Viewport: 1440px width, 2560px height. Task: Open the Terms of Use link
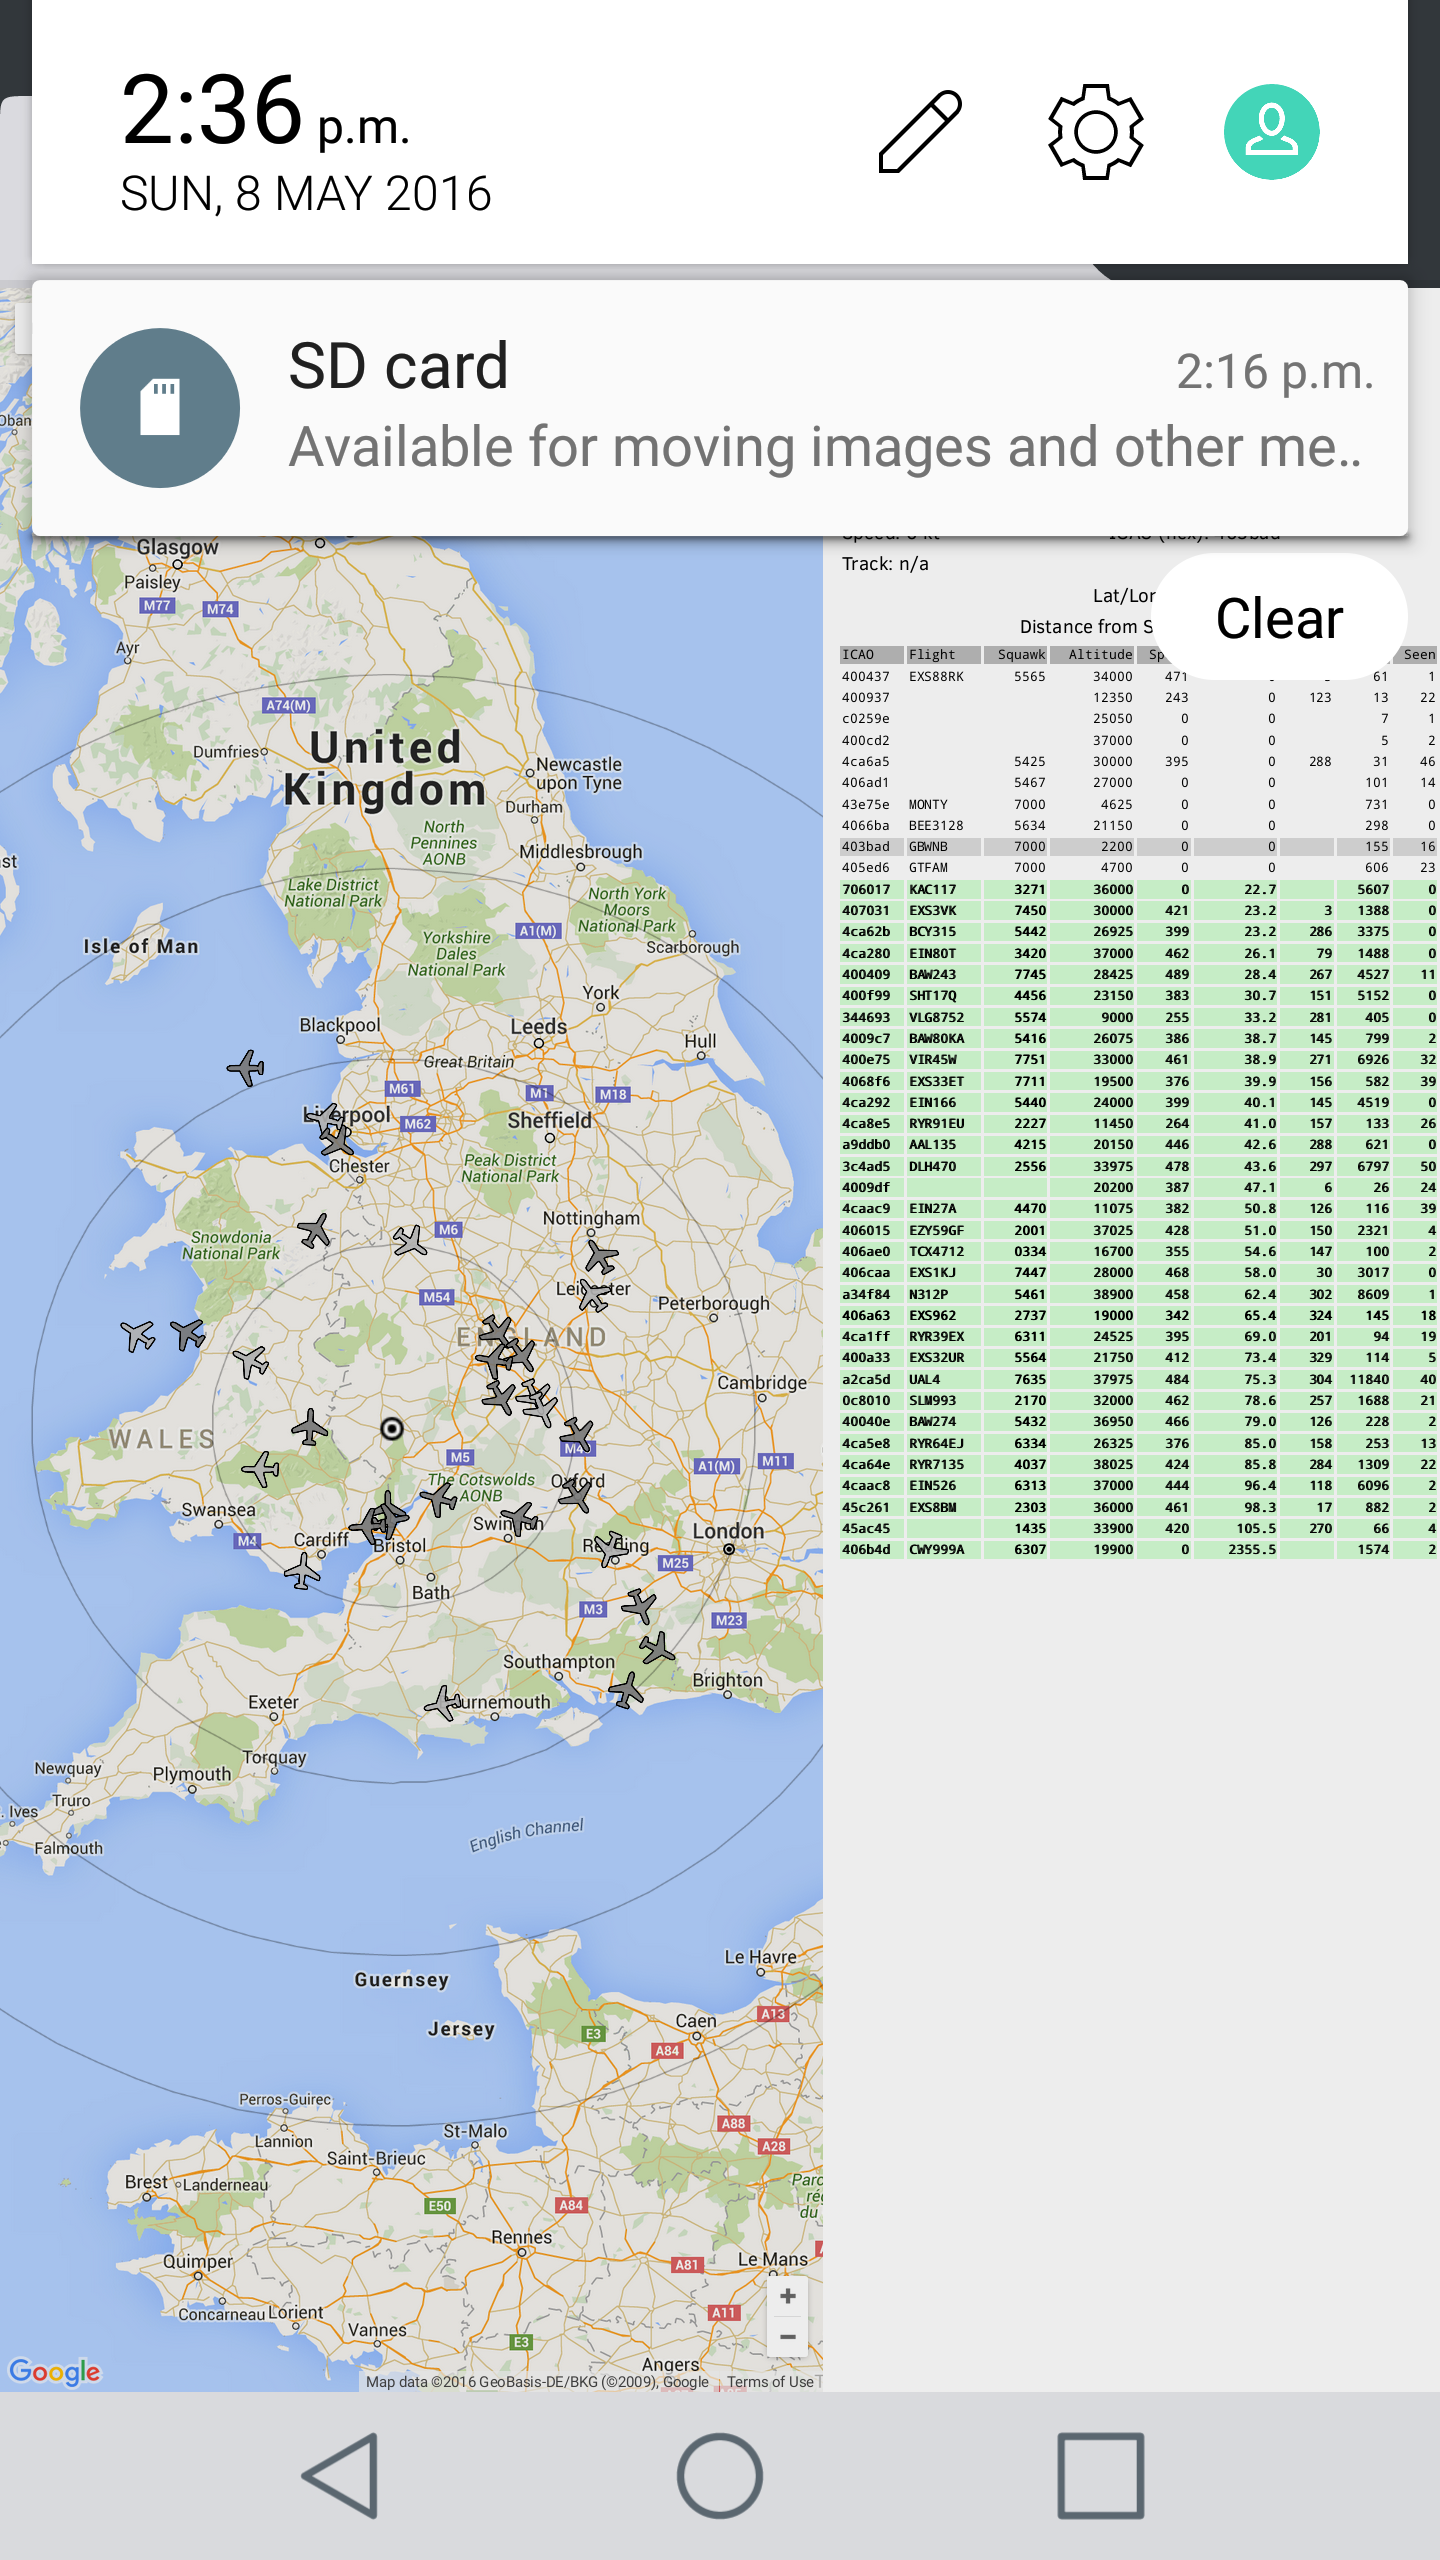(x=770, y=2382)
